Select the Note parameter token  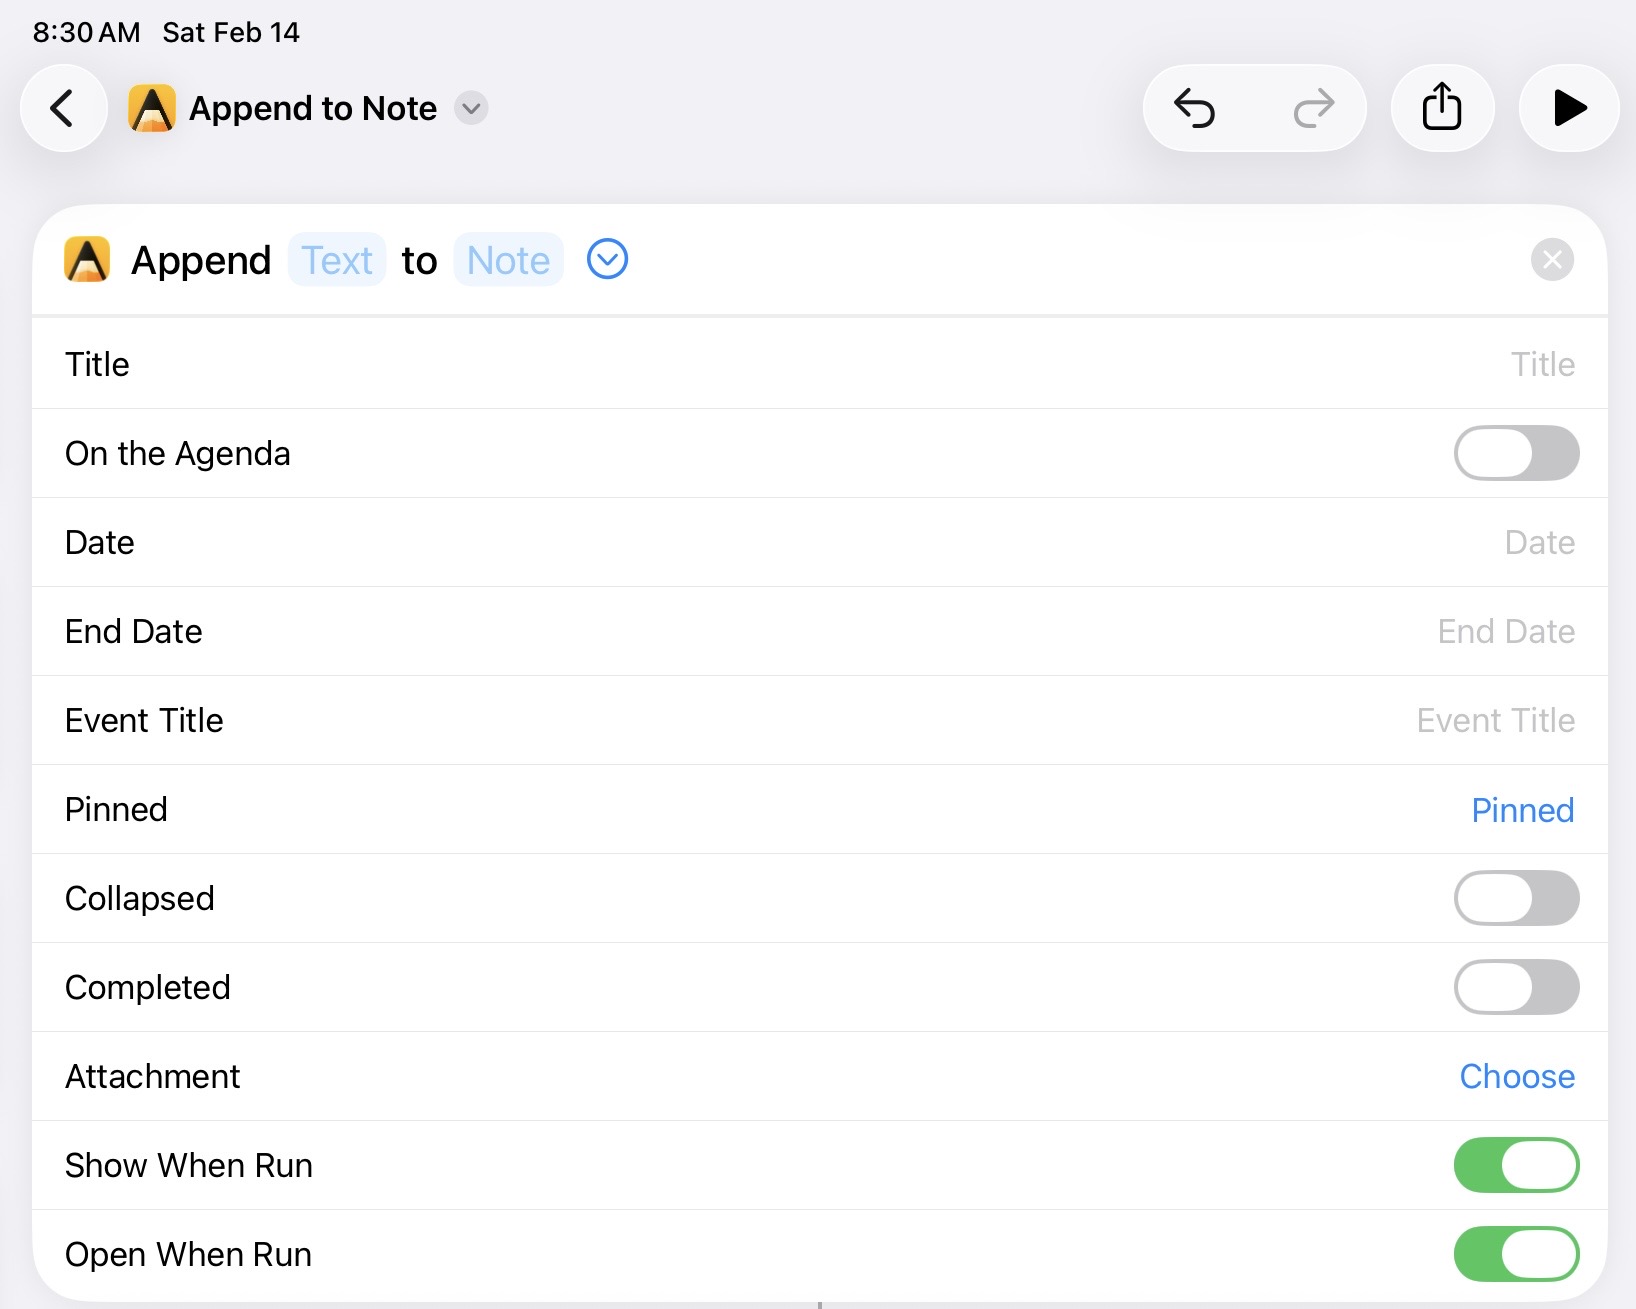coord(508,260)
